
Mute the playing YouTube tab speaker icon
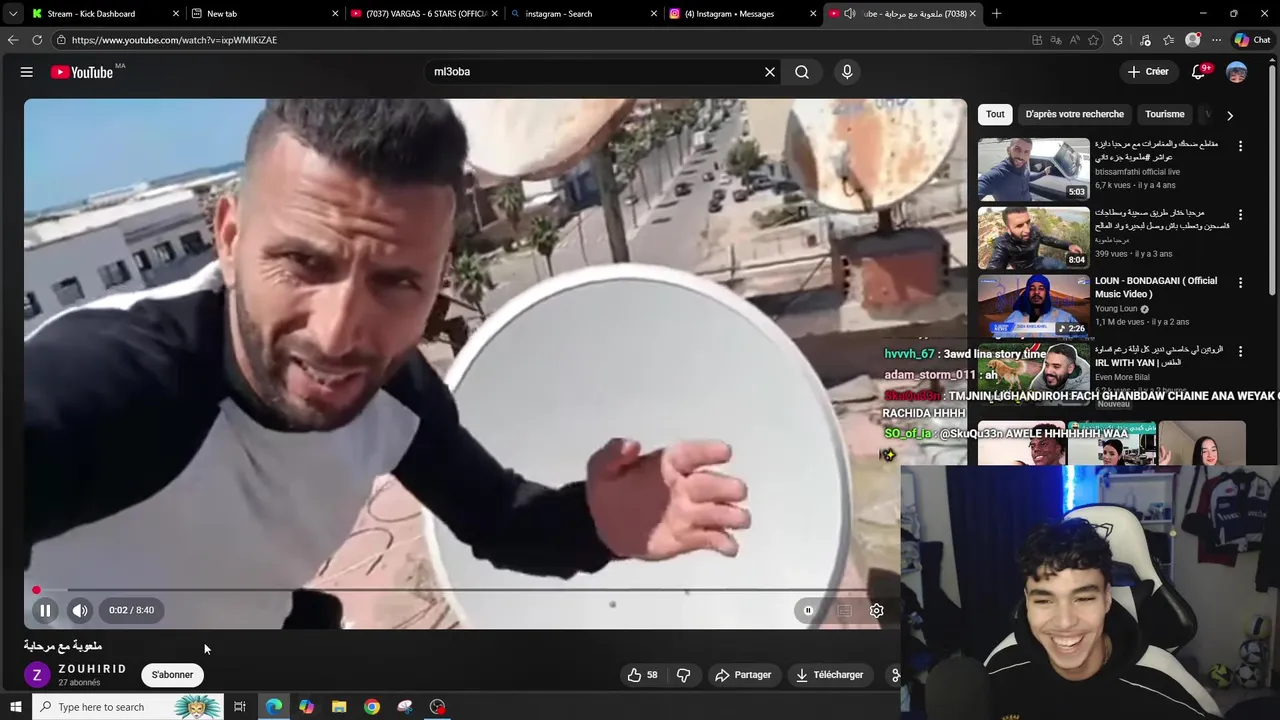pos(849,14)
